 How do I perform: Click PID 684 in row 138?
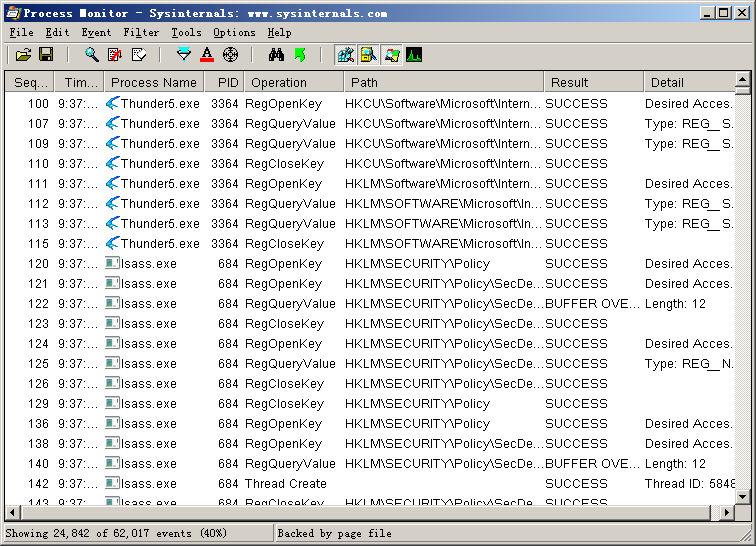[228, 444]
